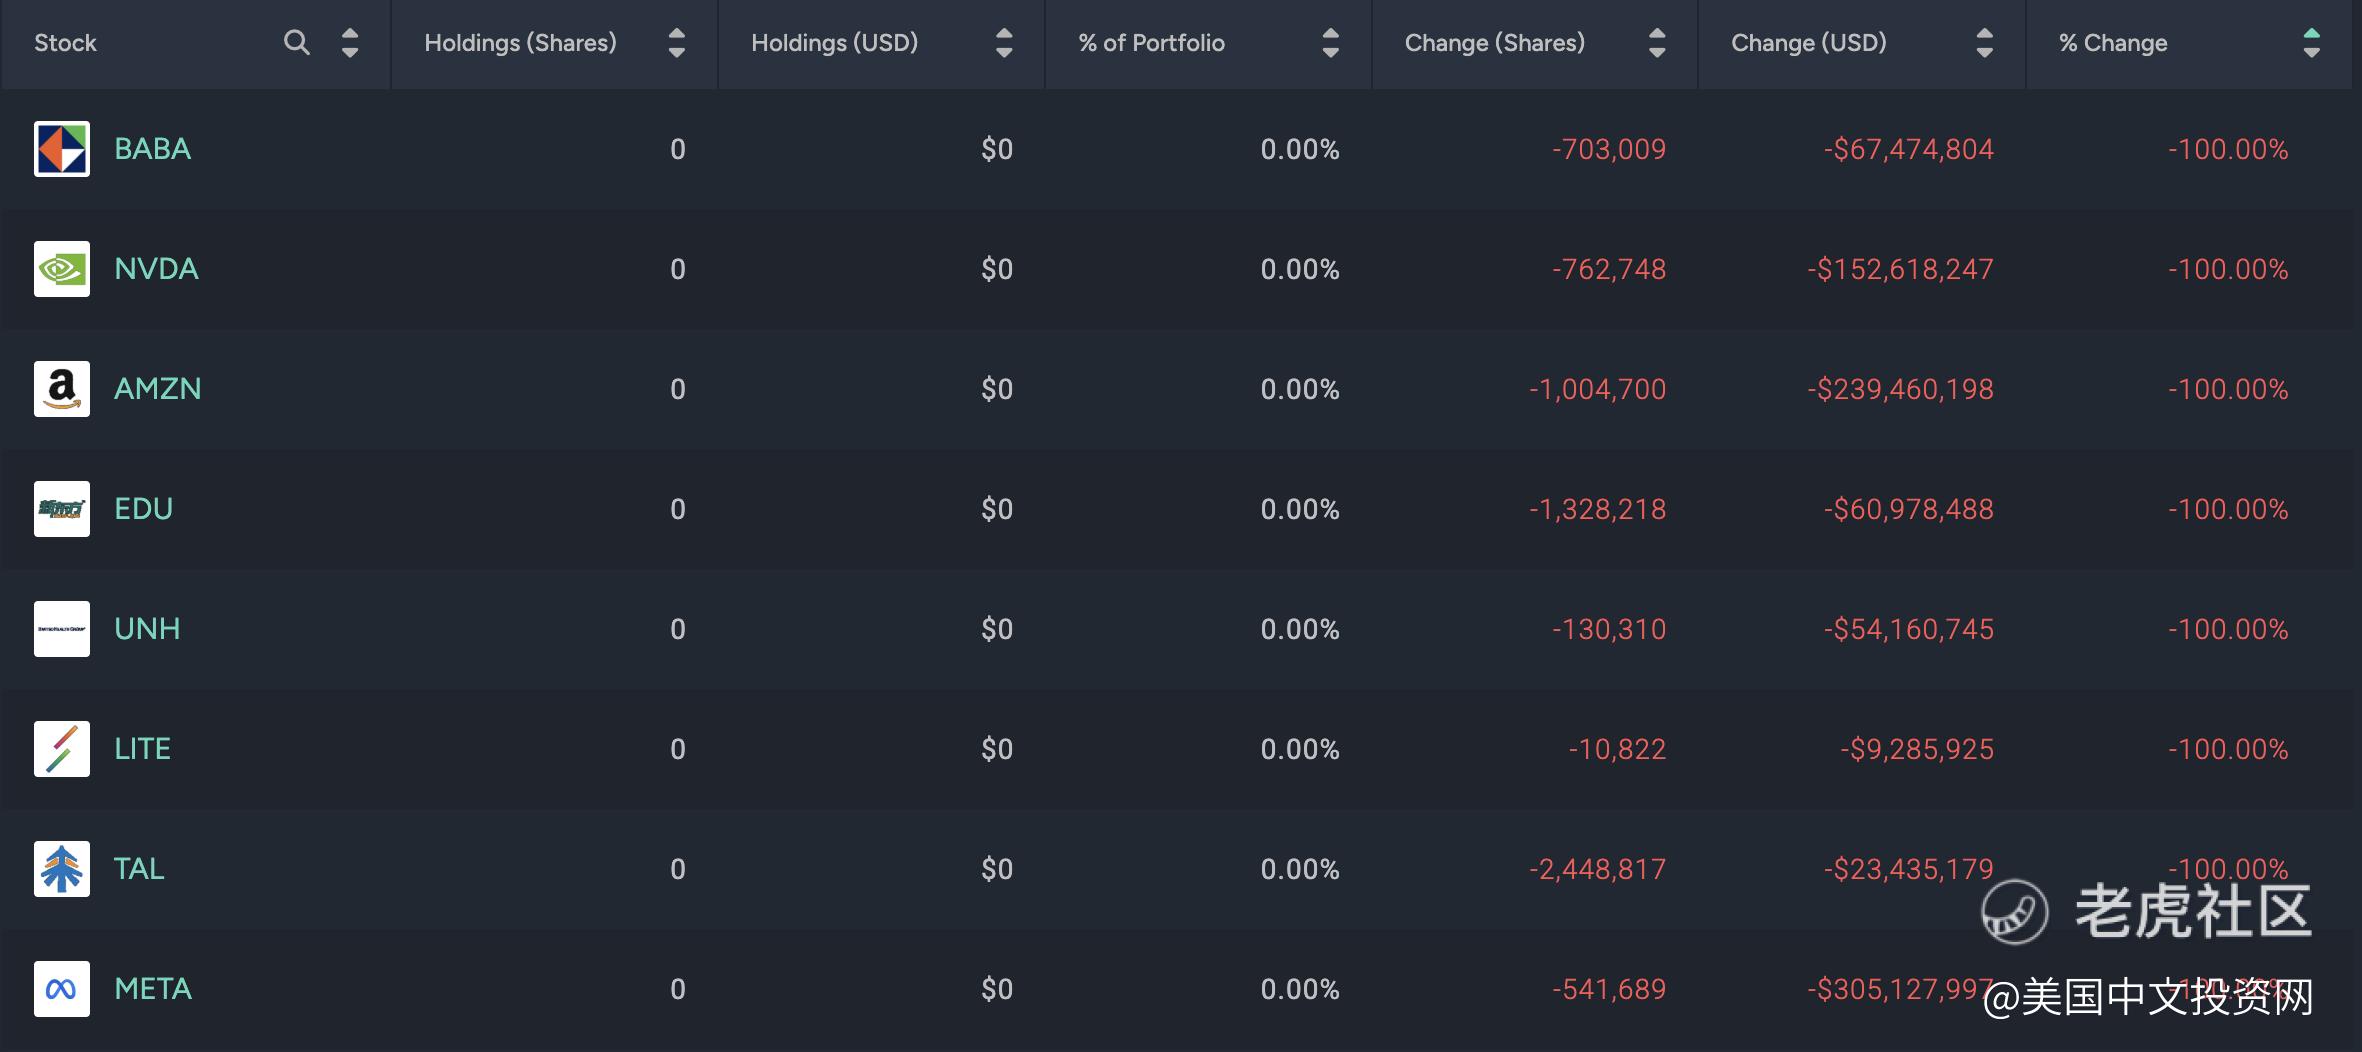Open the NVDA stock logo

tap(62, 269)
